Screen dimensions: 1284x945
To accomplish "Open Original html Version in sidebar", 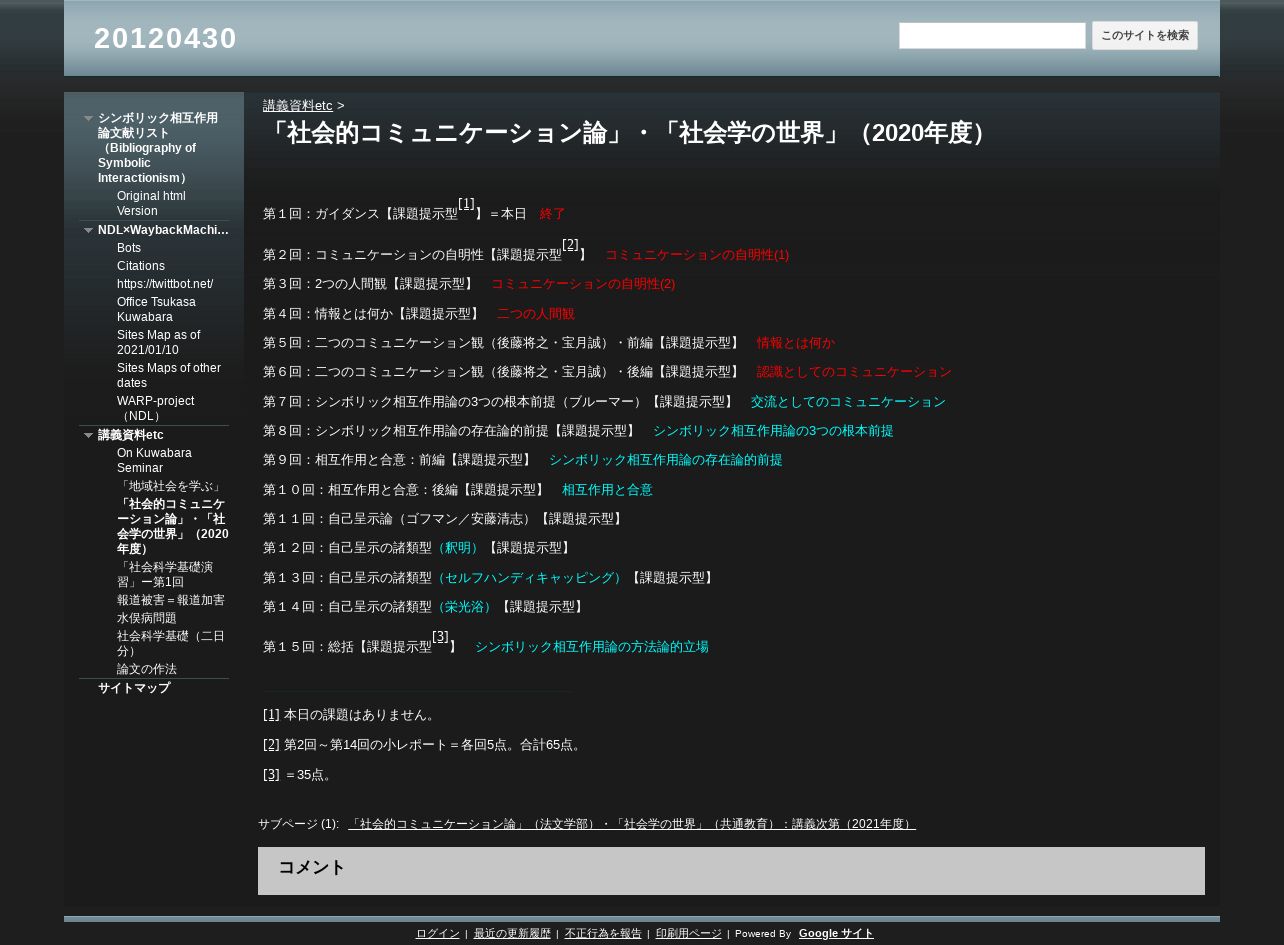I will tap(151, 204).
